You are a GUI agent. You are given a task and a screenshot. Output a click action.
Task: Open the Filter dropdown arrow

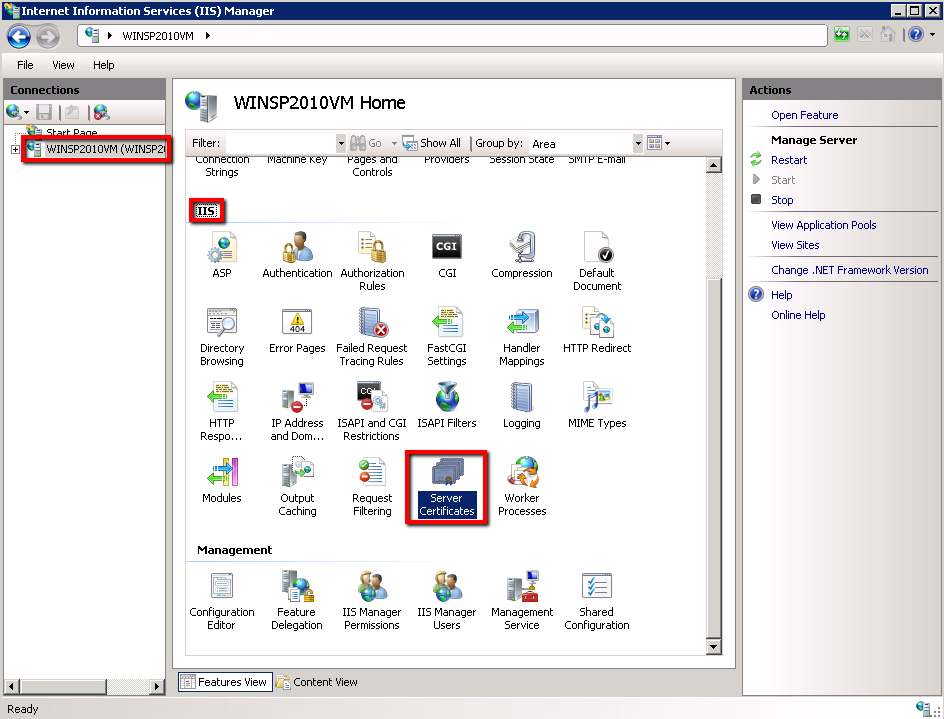pos(341,144)
